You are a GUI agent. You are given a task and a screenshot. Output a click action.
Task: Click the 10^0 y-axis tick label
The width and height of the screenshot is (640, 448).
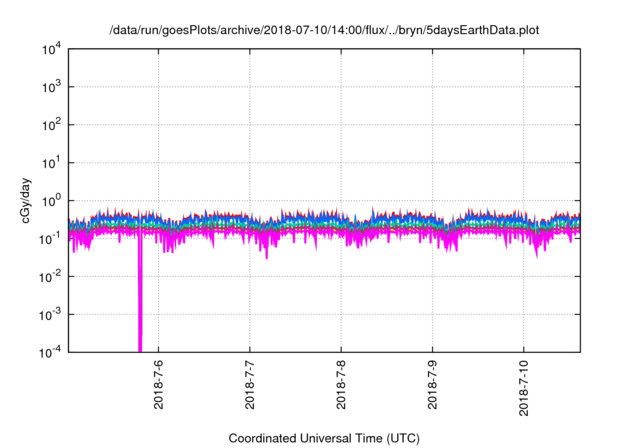[x=51, y=201]
